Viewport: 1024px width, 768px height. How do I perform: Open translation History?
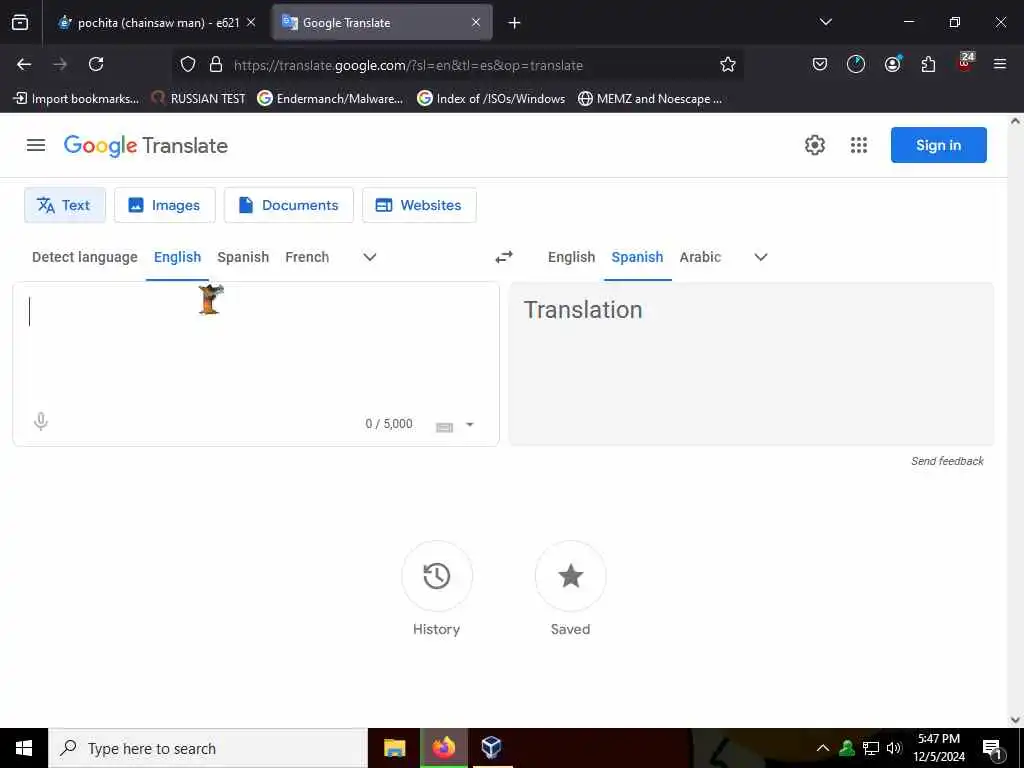coord(436,576)
